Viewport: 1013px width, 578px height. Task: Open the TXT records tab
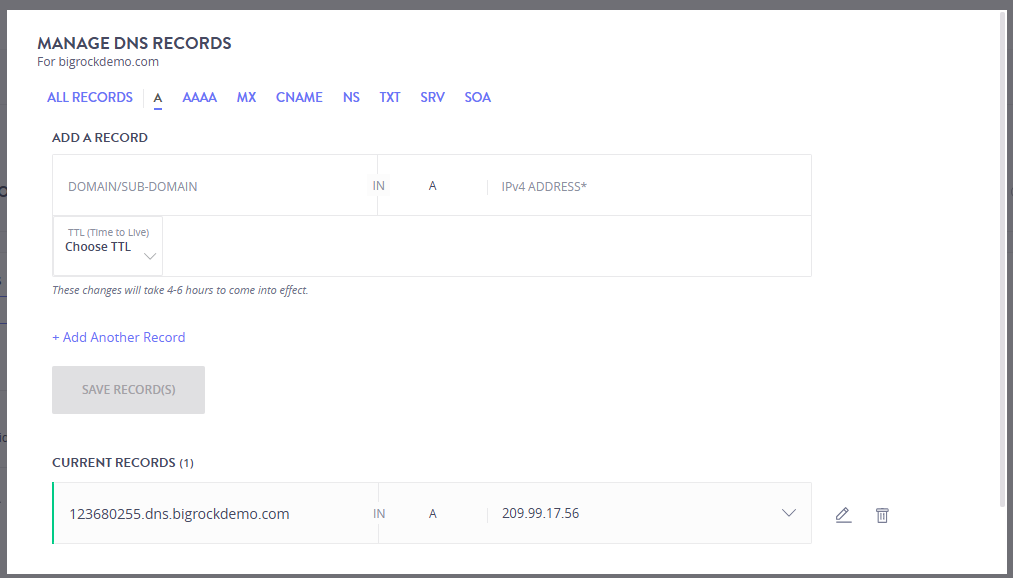[x=390, y=98]
